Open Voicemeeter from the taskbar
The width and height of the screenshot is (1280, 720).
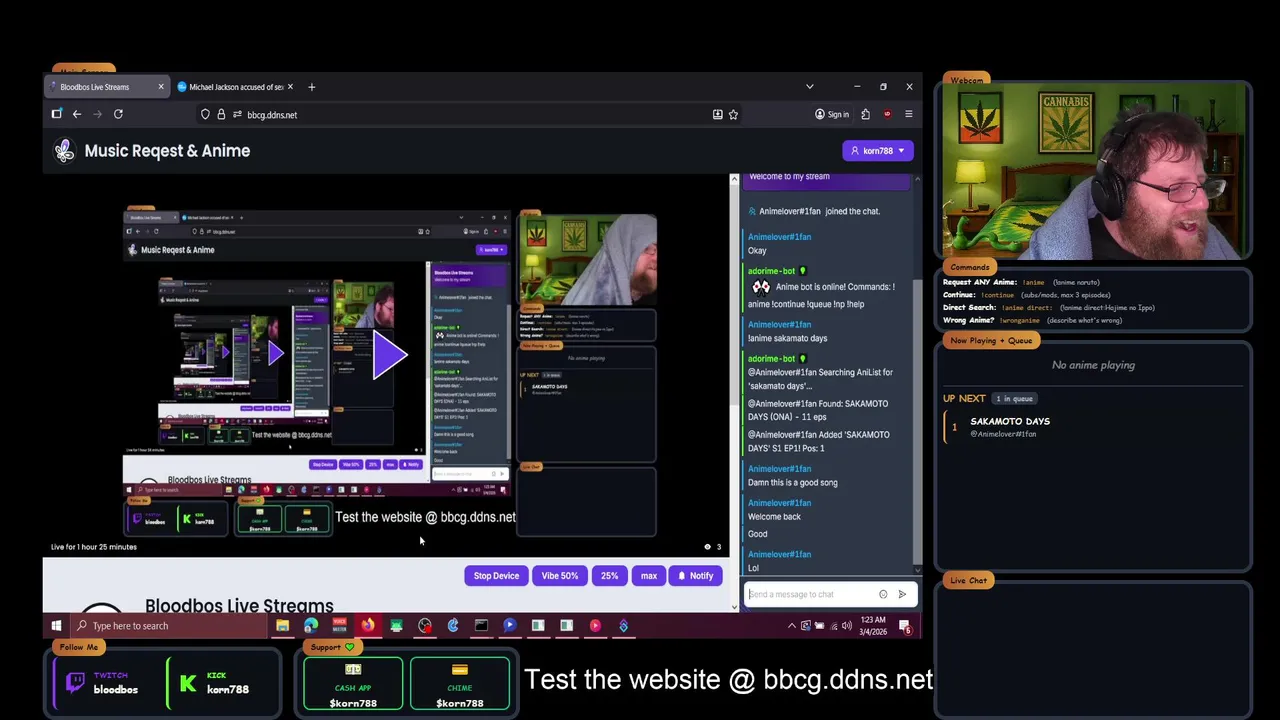(x=339, y=626)
